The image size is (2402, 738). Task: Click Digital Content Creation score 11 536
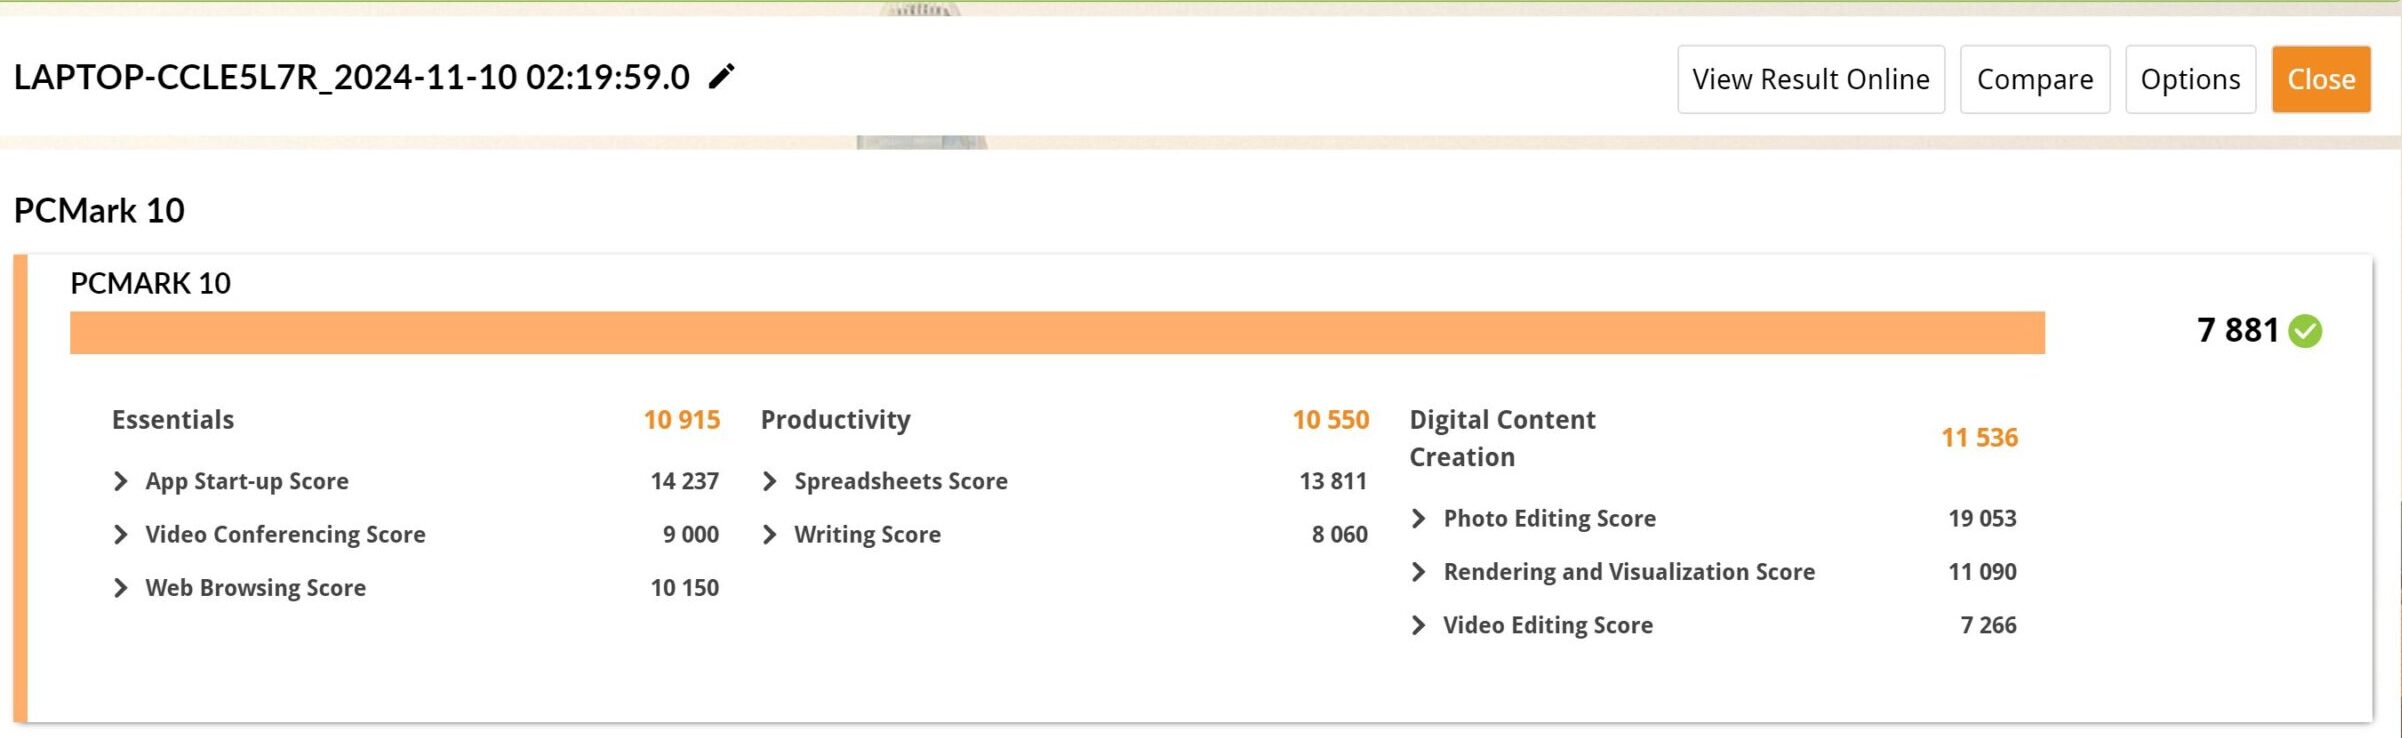tap(1980, 437)
